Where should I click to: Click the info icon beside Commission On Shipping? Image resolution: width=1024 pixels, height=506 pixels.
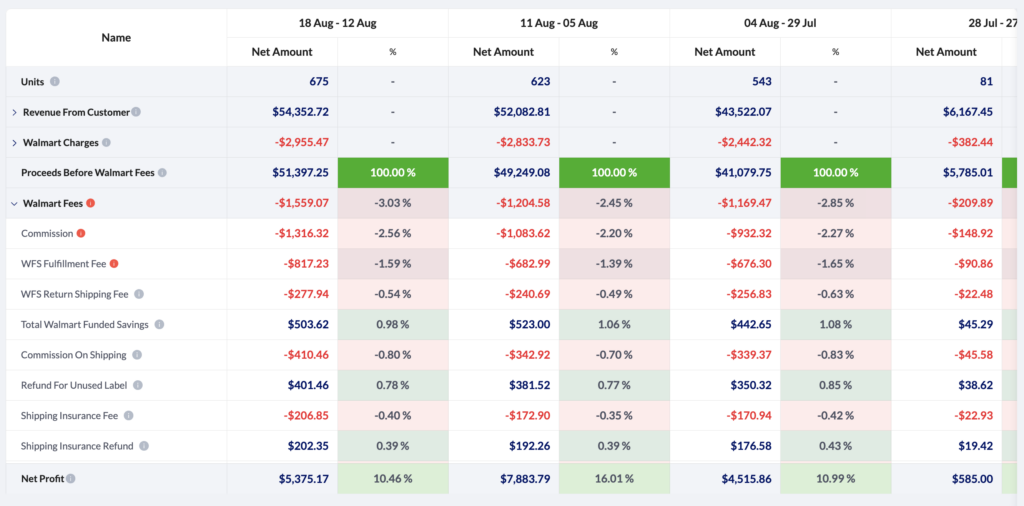point(137,355)
